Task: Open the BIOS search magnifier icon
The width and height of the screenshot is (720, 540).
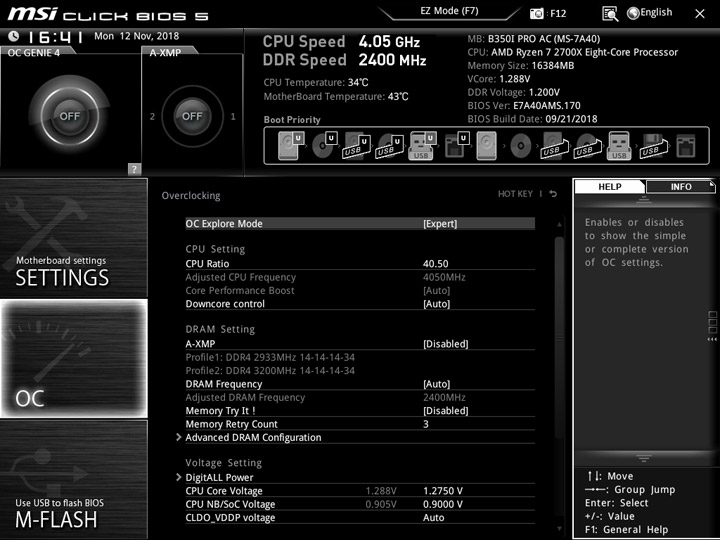Action: [x=610, y=14]
